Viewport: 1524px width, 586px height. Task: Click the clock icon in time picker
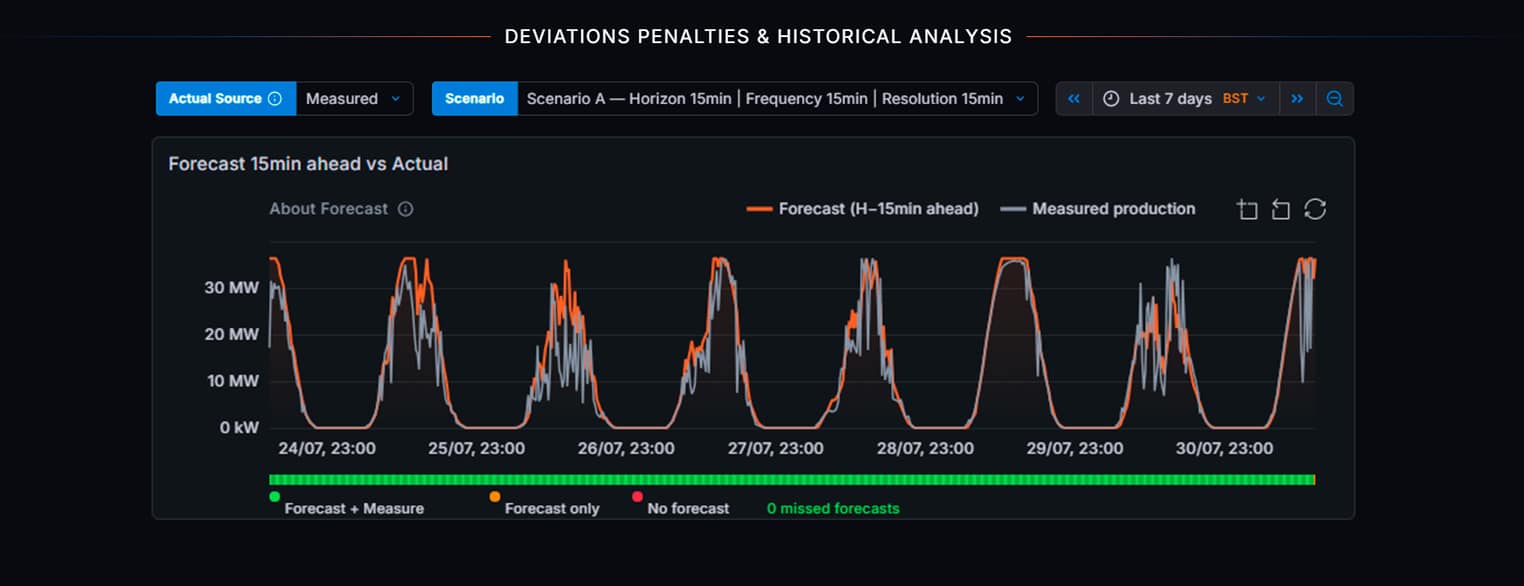click(x=1111, y=99)
